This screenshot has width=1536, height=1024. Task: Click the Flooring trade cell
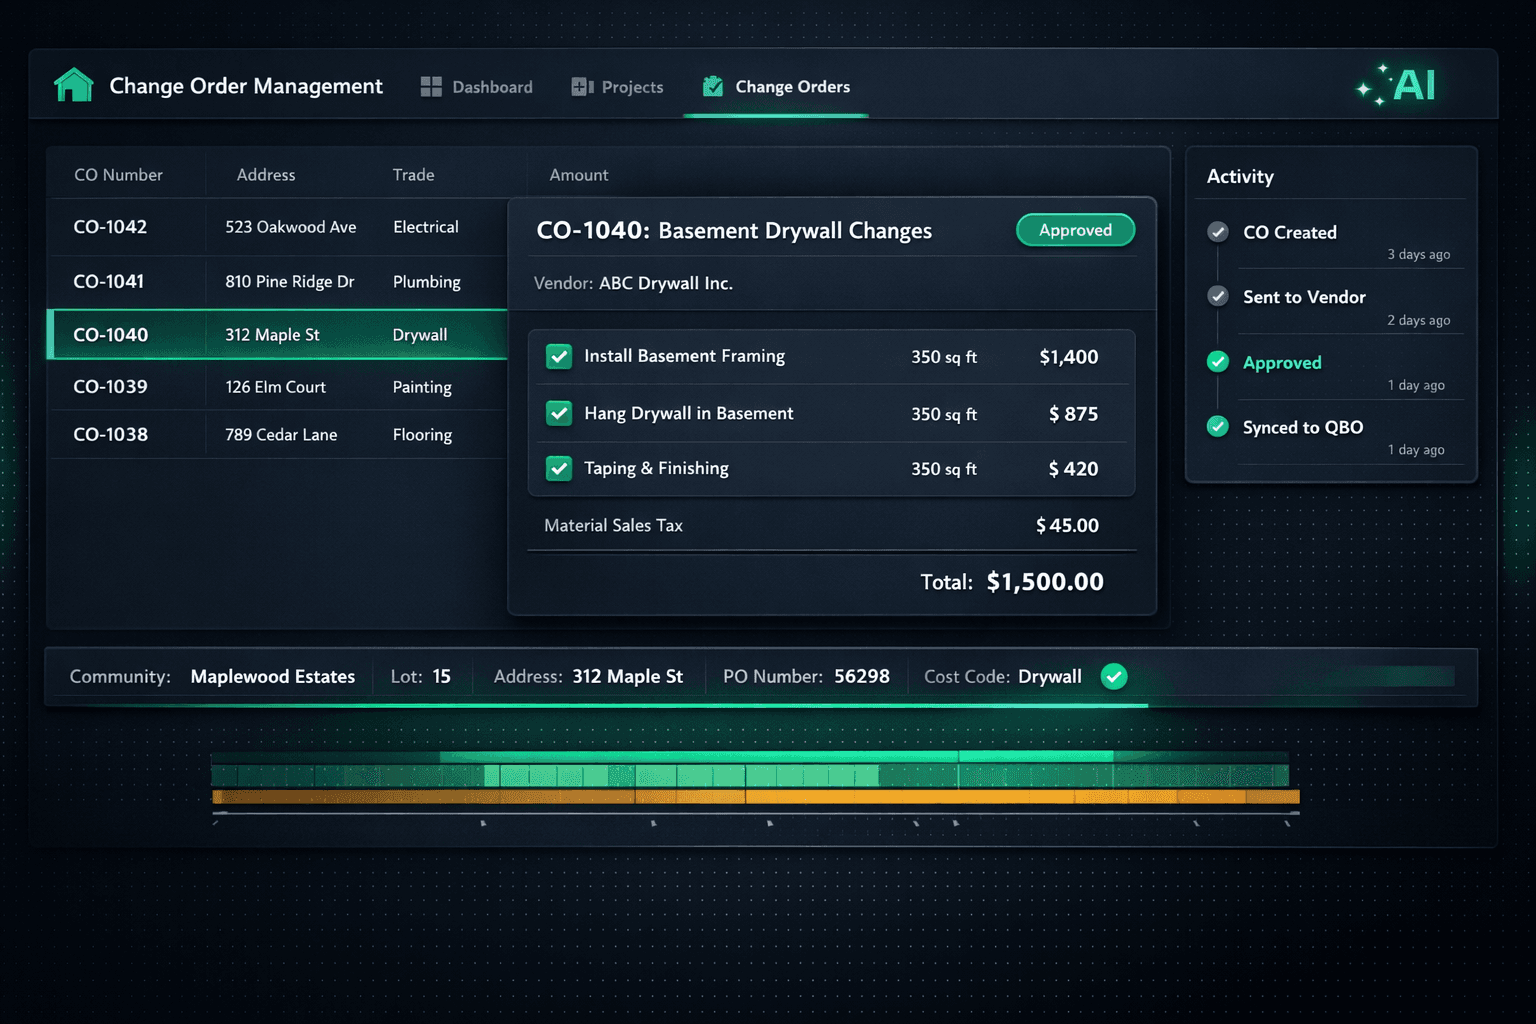(x=422, y=435)
